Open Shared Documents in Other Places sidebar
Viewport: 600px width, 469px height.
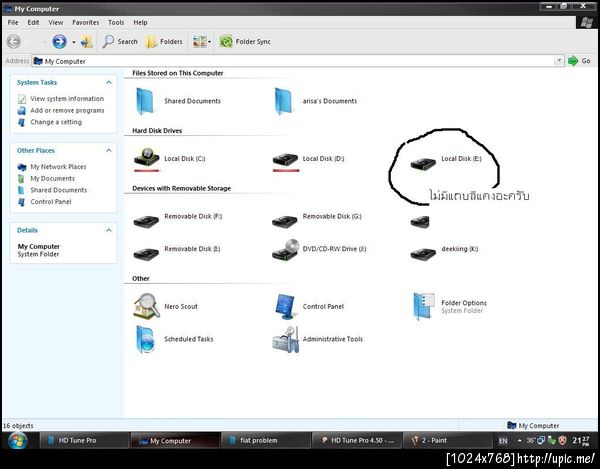[59, 190]
